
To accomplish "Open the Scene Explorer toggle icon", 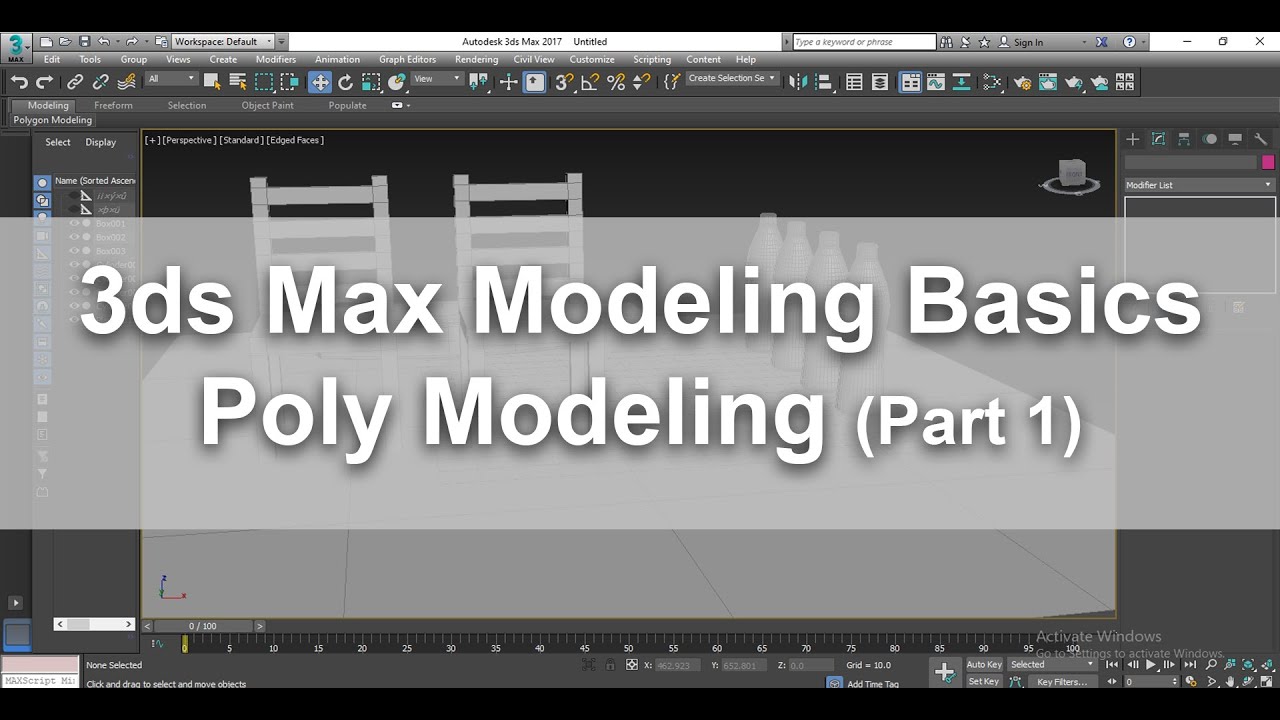I will click(x=854, y=82).
